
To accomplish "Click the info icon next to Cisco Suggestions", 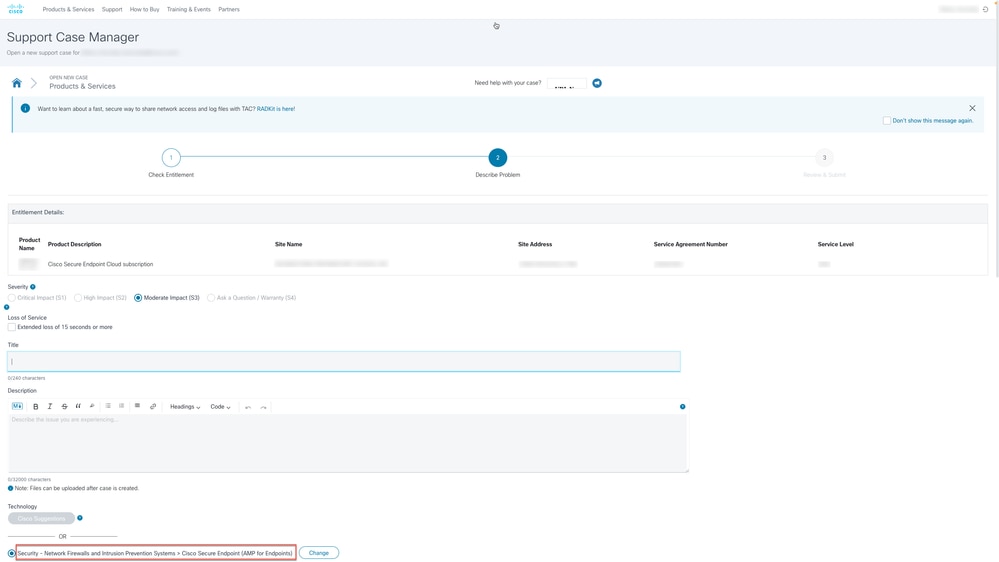I will click(x=80, y=518).
